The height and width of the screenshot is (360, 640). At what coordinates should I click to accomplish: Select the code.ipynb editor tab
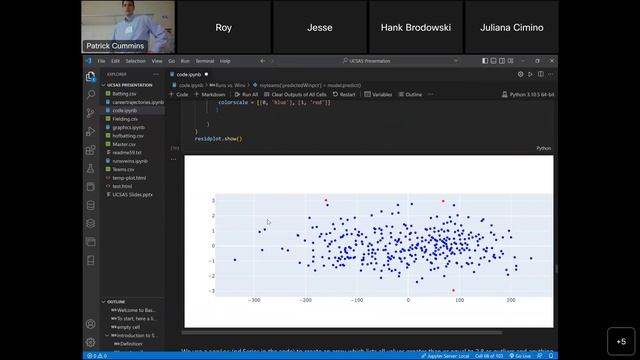tap(189, 74)
